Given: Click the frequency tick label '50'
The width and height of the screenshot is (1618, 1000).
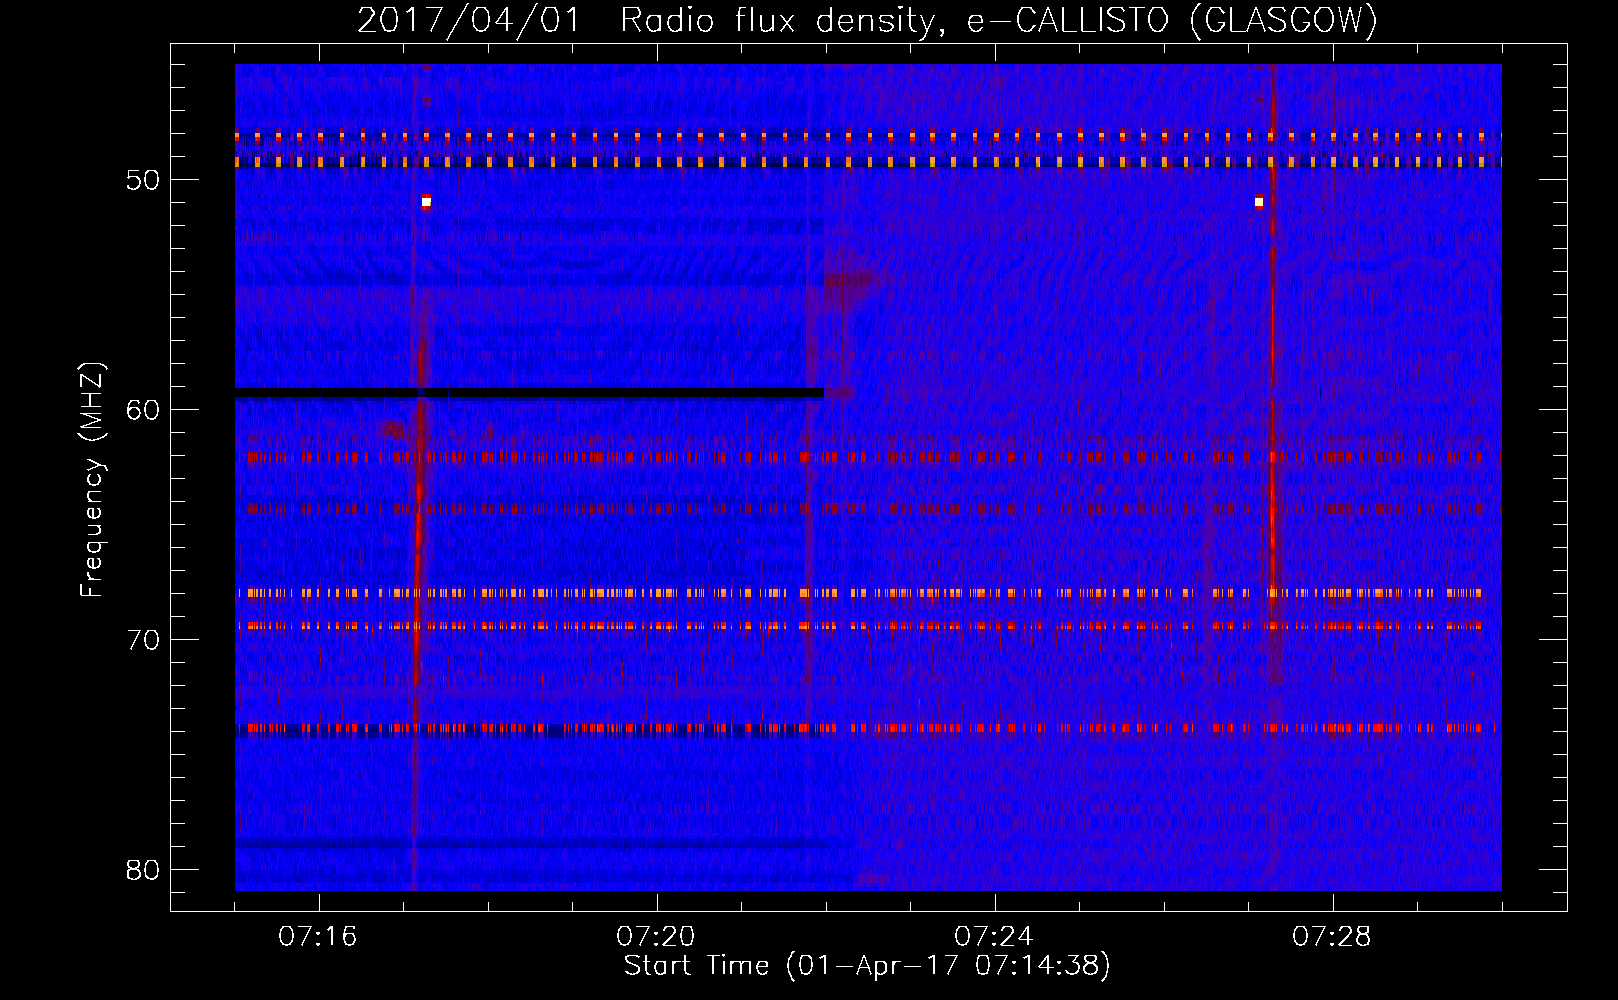Looking at the screenshot, I should click(x=144, y=181).
